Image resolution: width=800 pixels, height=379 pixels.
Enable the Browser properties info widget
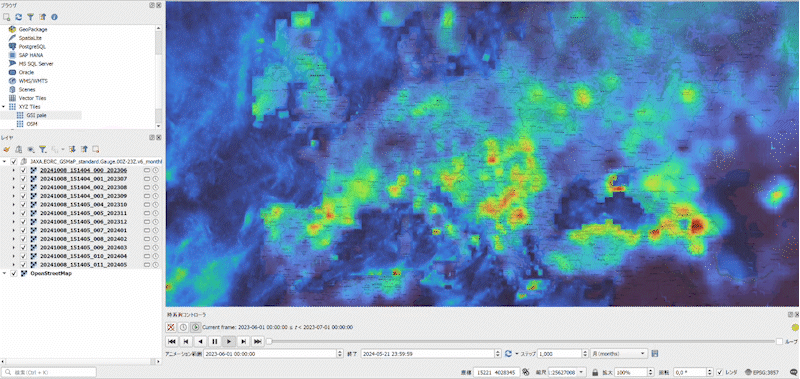pos(54,17)
